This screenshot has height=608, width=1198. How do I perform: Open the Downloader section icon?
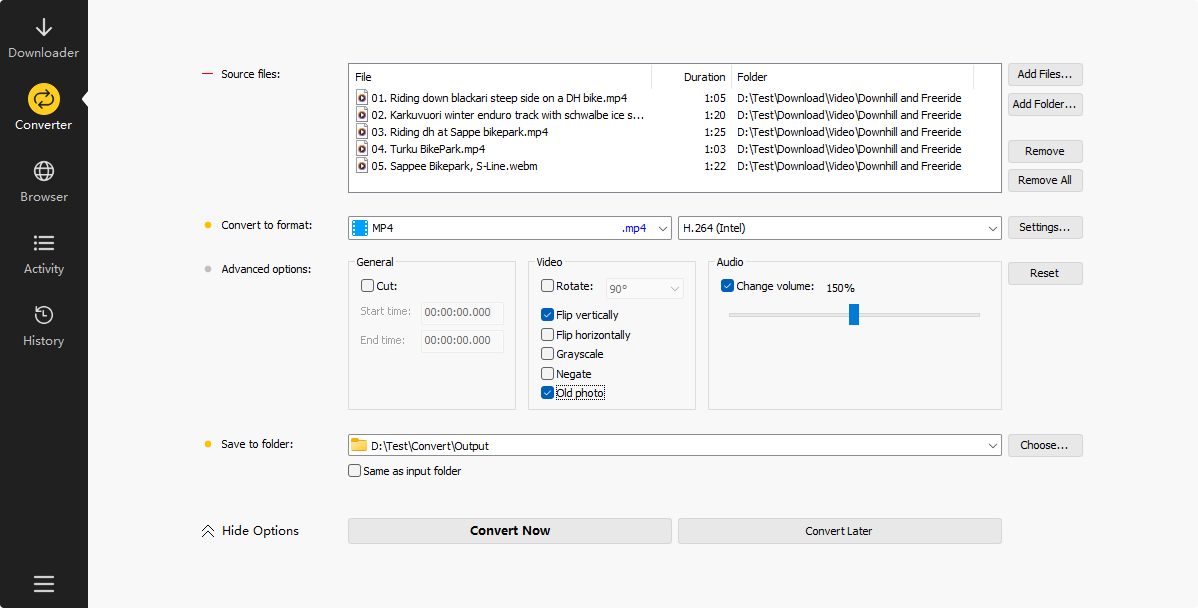tap(43, 28)
